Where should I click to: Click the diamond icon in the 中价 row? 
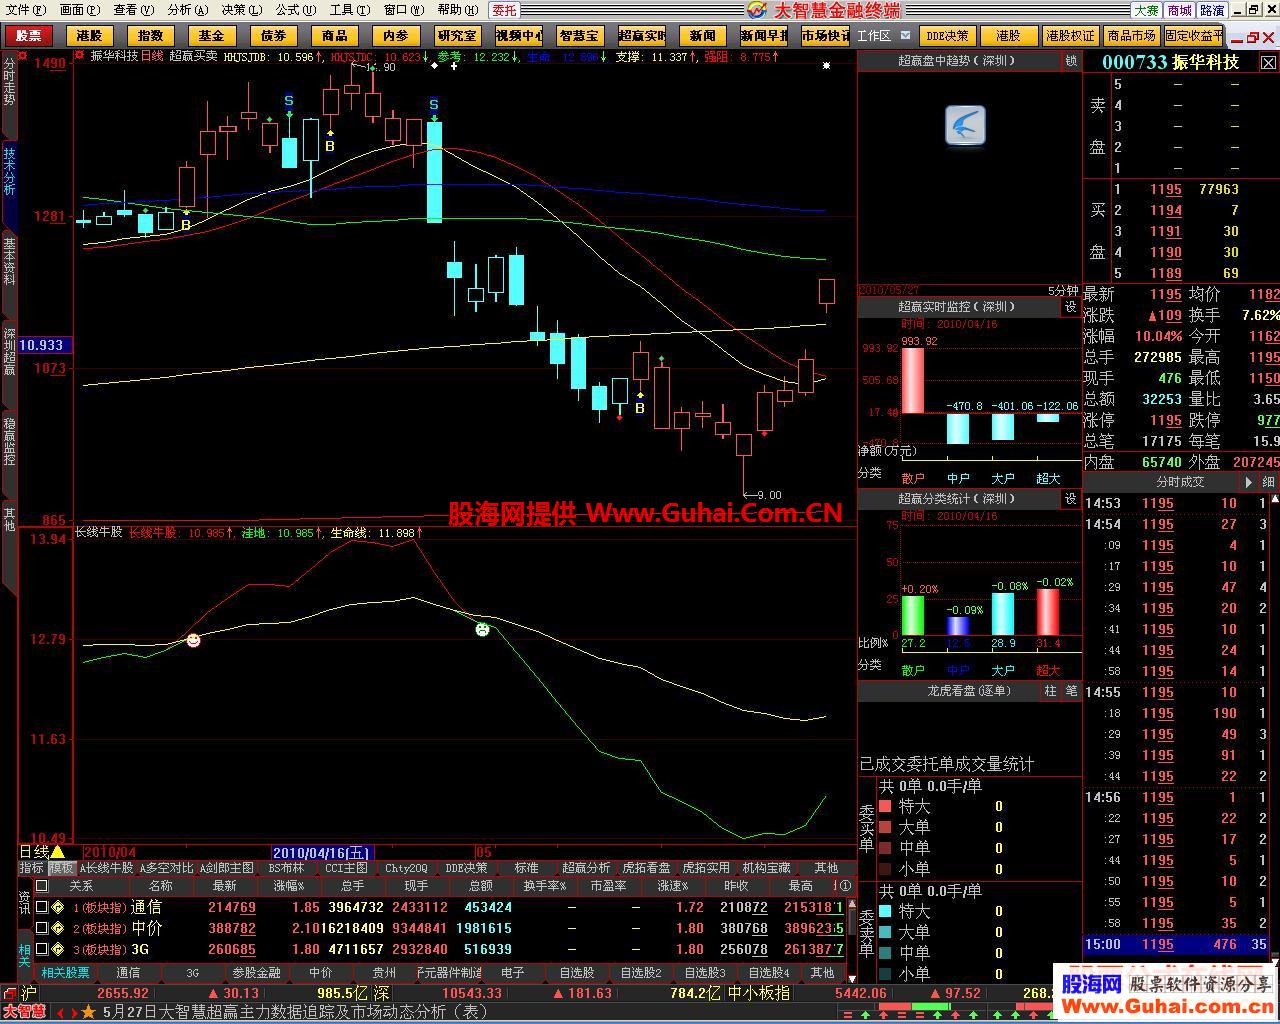click(58, 928)
